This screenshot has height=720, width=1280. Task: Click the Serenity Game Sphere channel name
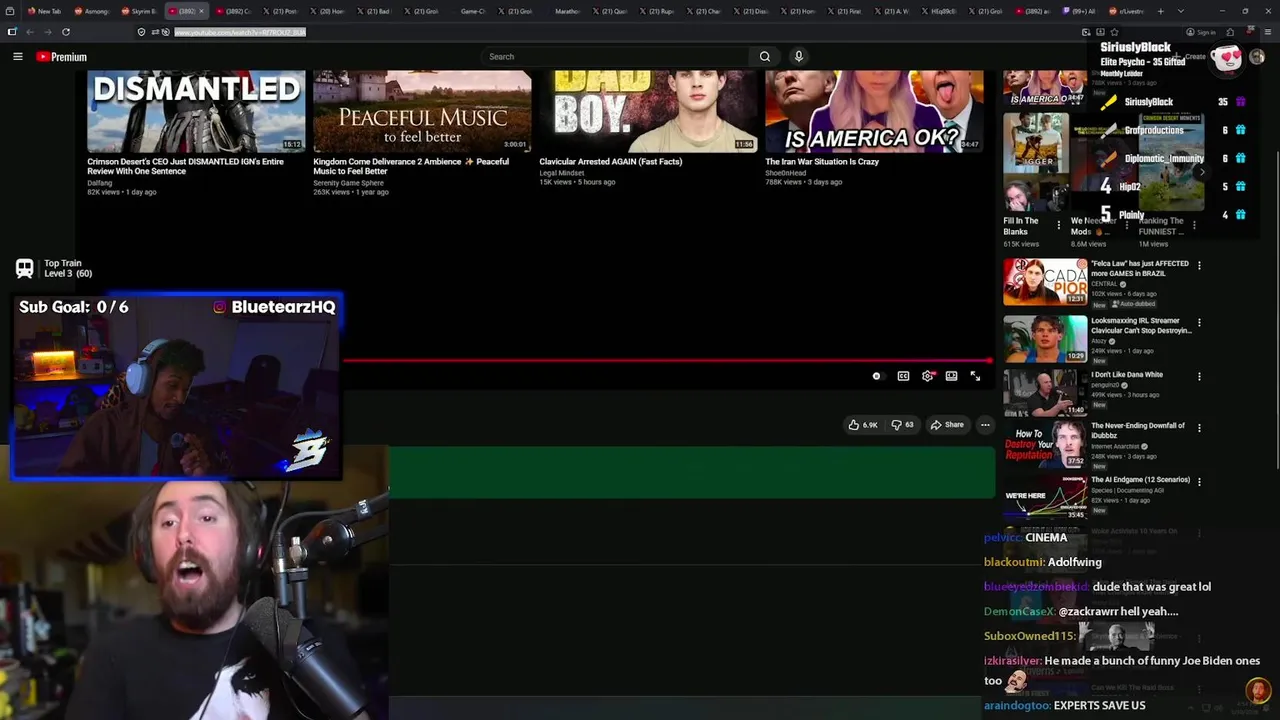pyautogui.click(x=348, y=182)
